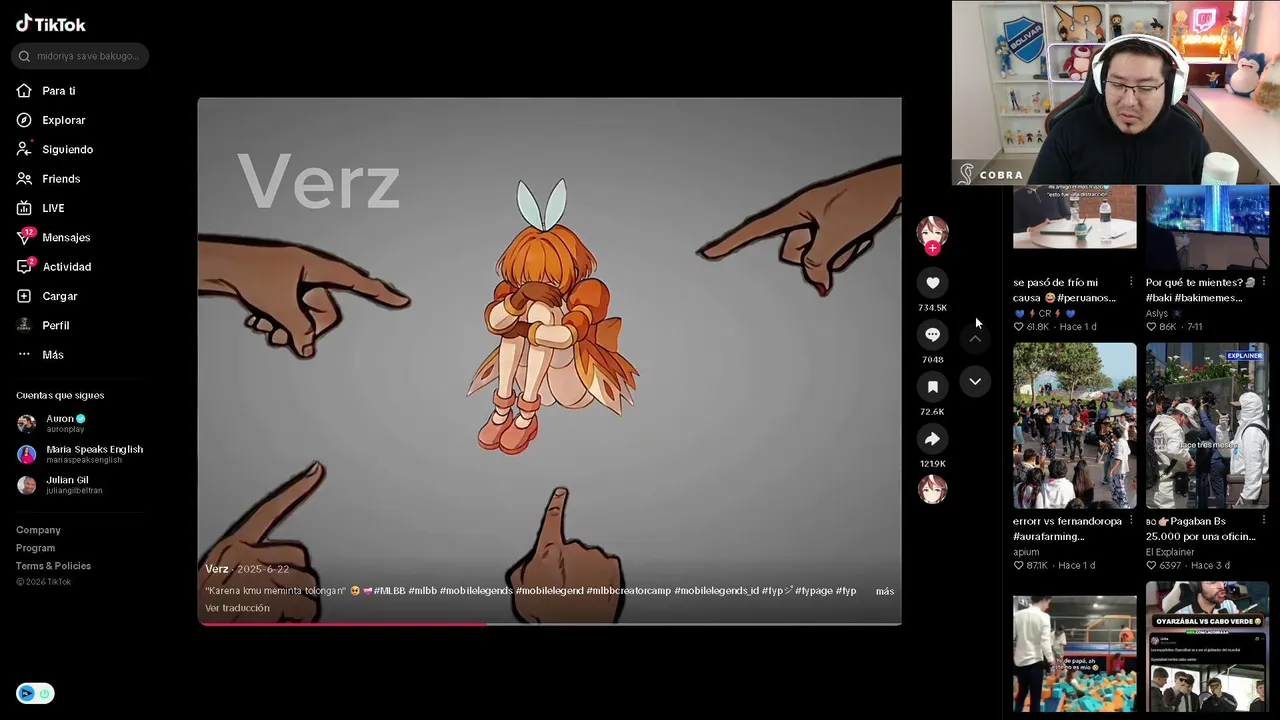
Task: Click the 'Cuentas que sigues' heading
Action: [60, 395]
